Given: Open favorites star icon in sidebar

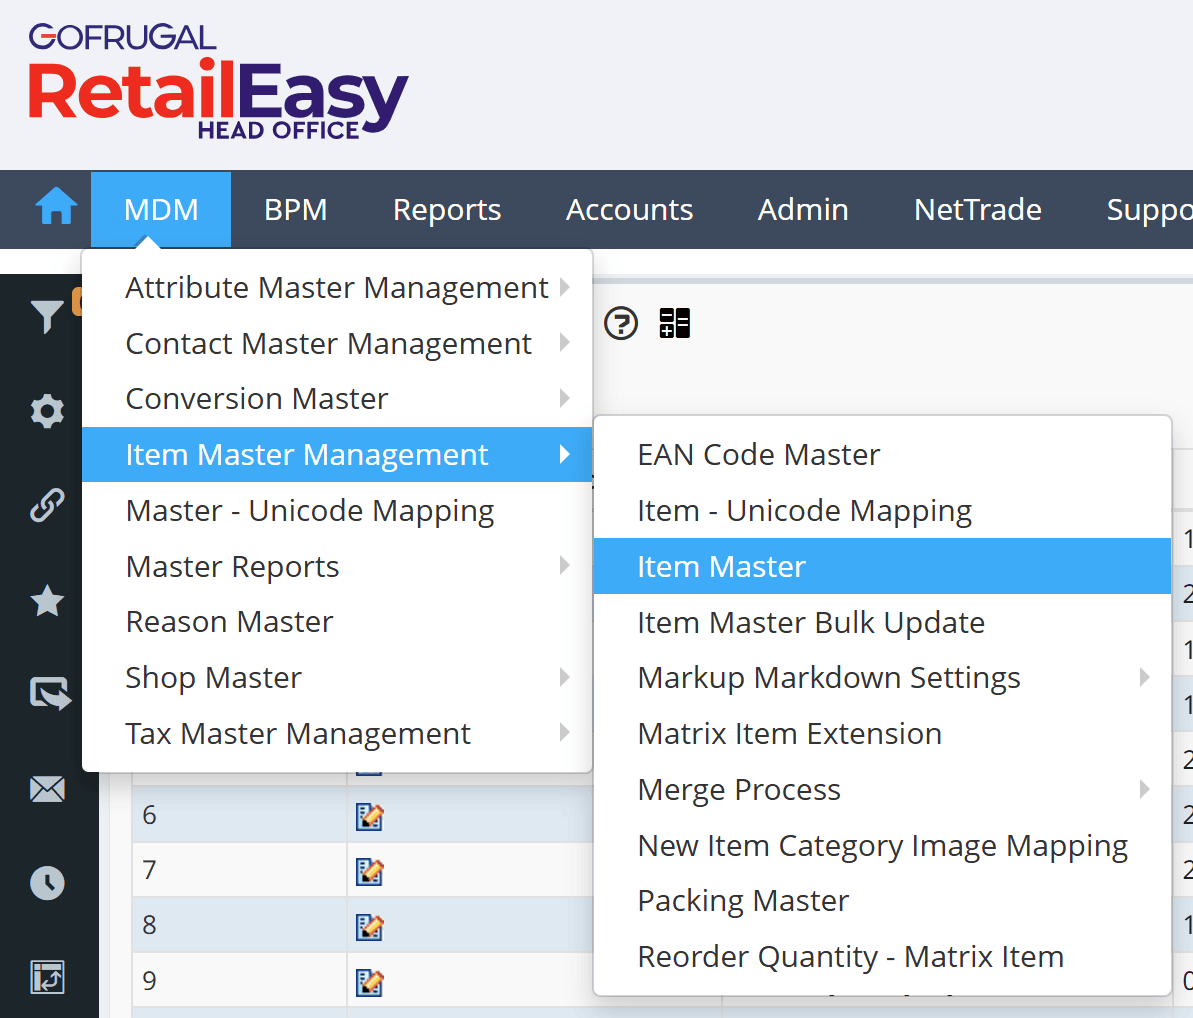Looking at the screenshot, I should point(47,601).
